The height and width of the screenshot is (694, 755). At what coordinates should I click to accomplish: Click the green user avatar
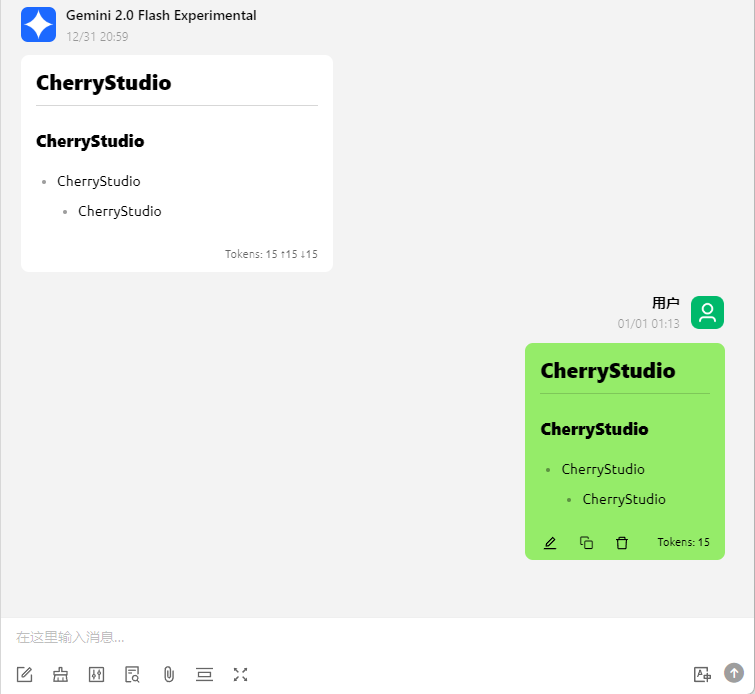[707, 313]
